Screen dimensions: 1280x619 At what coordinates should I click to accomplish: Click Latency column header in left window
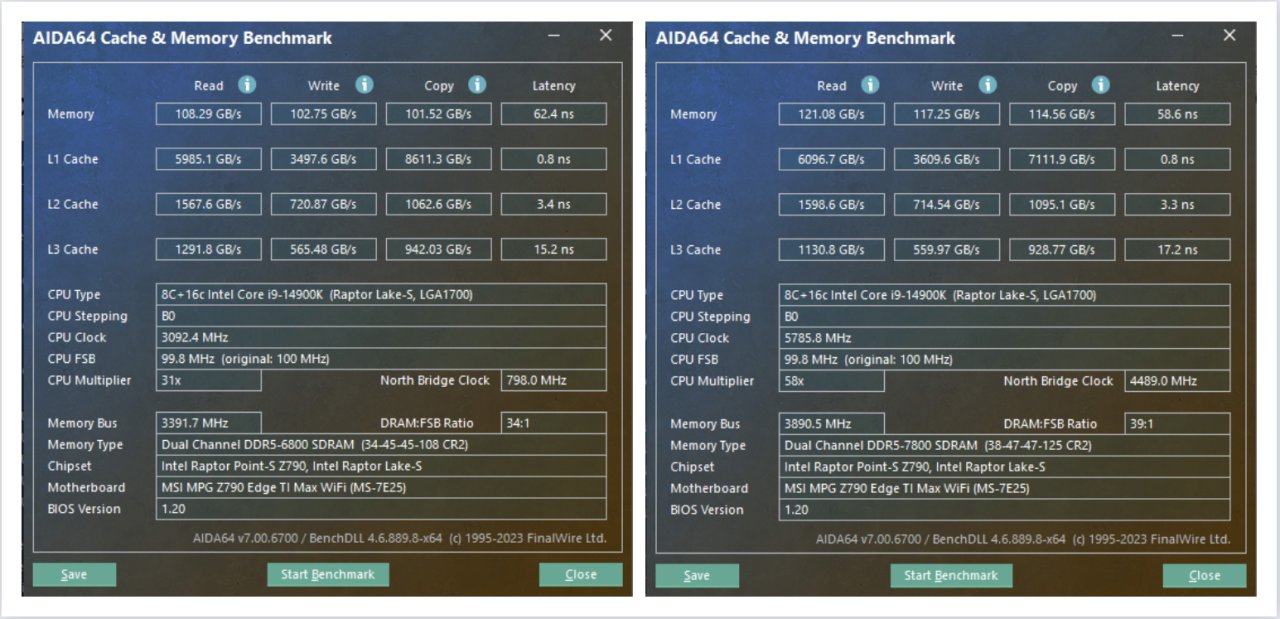pyautogui.click(x=554, y=86)
